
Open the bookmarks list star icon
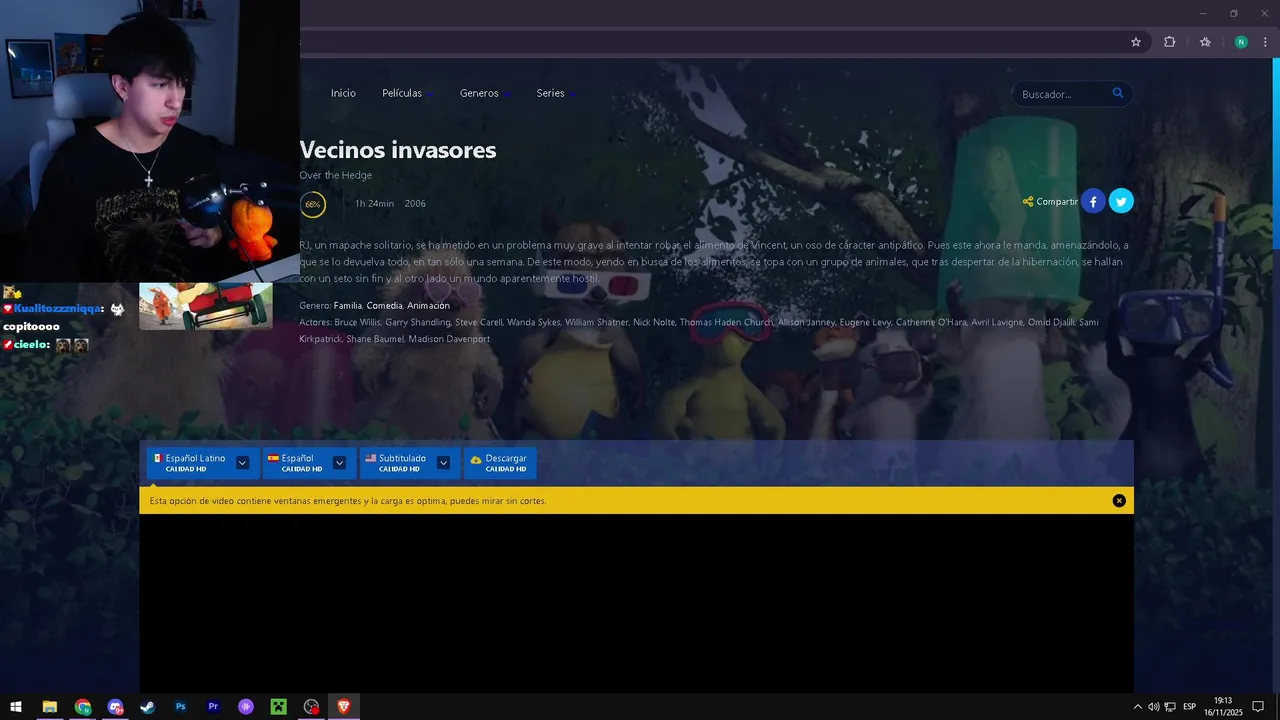(1205, 42)
